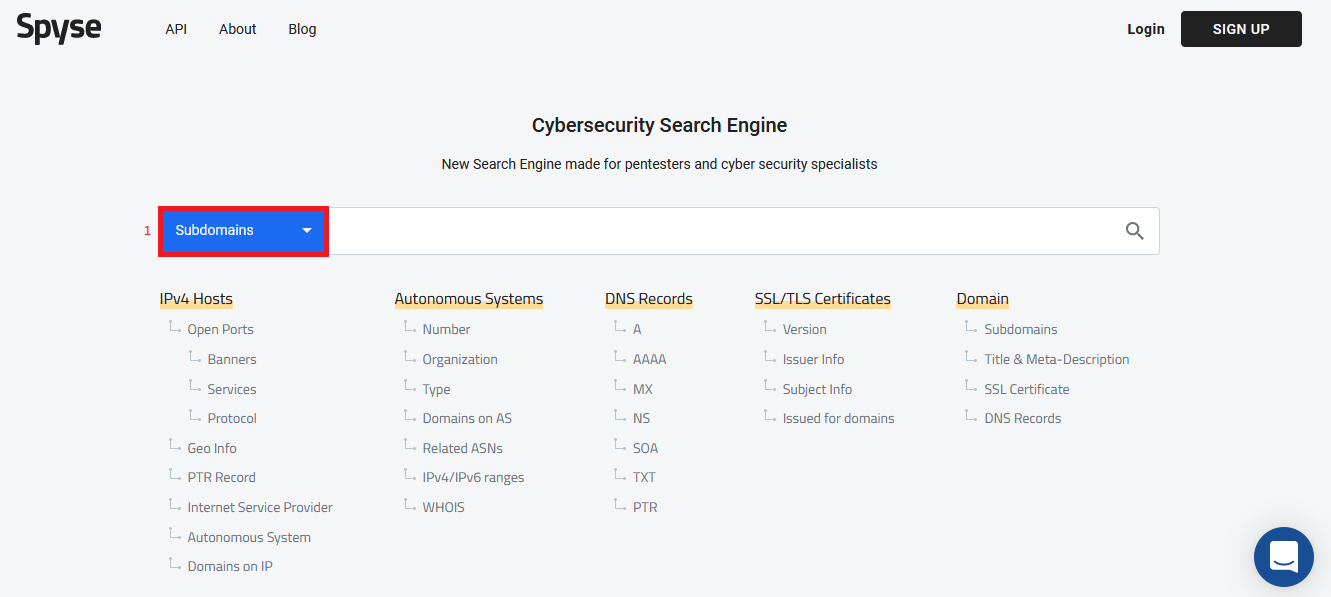Open the About page in header
The height and width of the screenshot is (597, 1331).
(238, 29)
